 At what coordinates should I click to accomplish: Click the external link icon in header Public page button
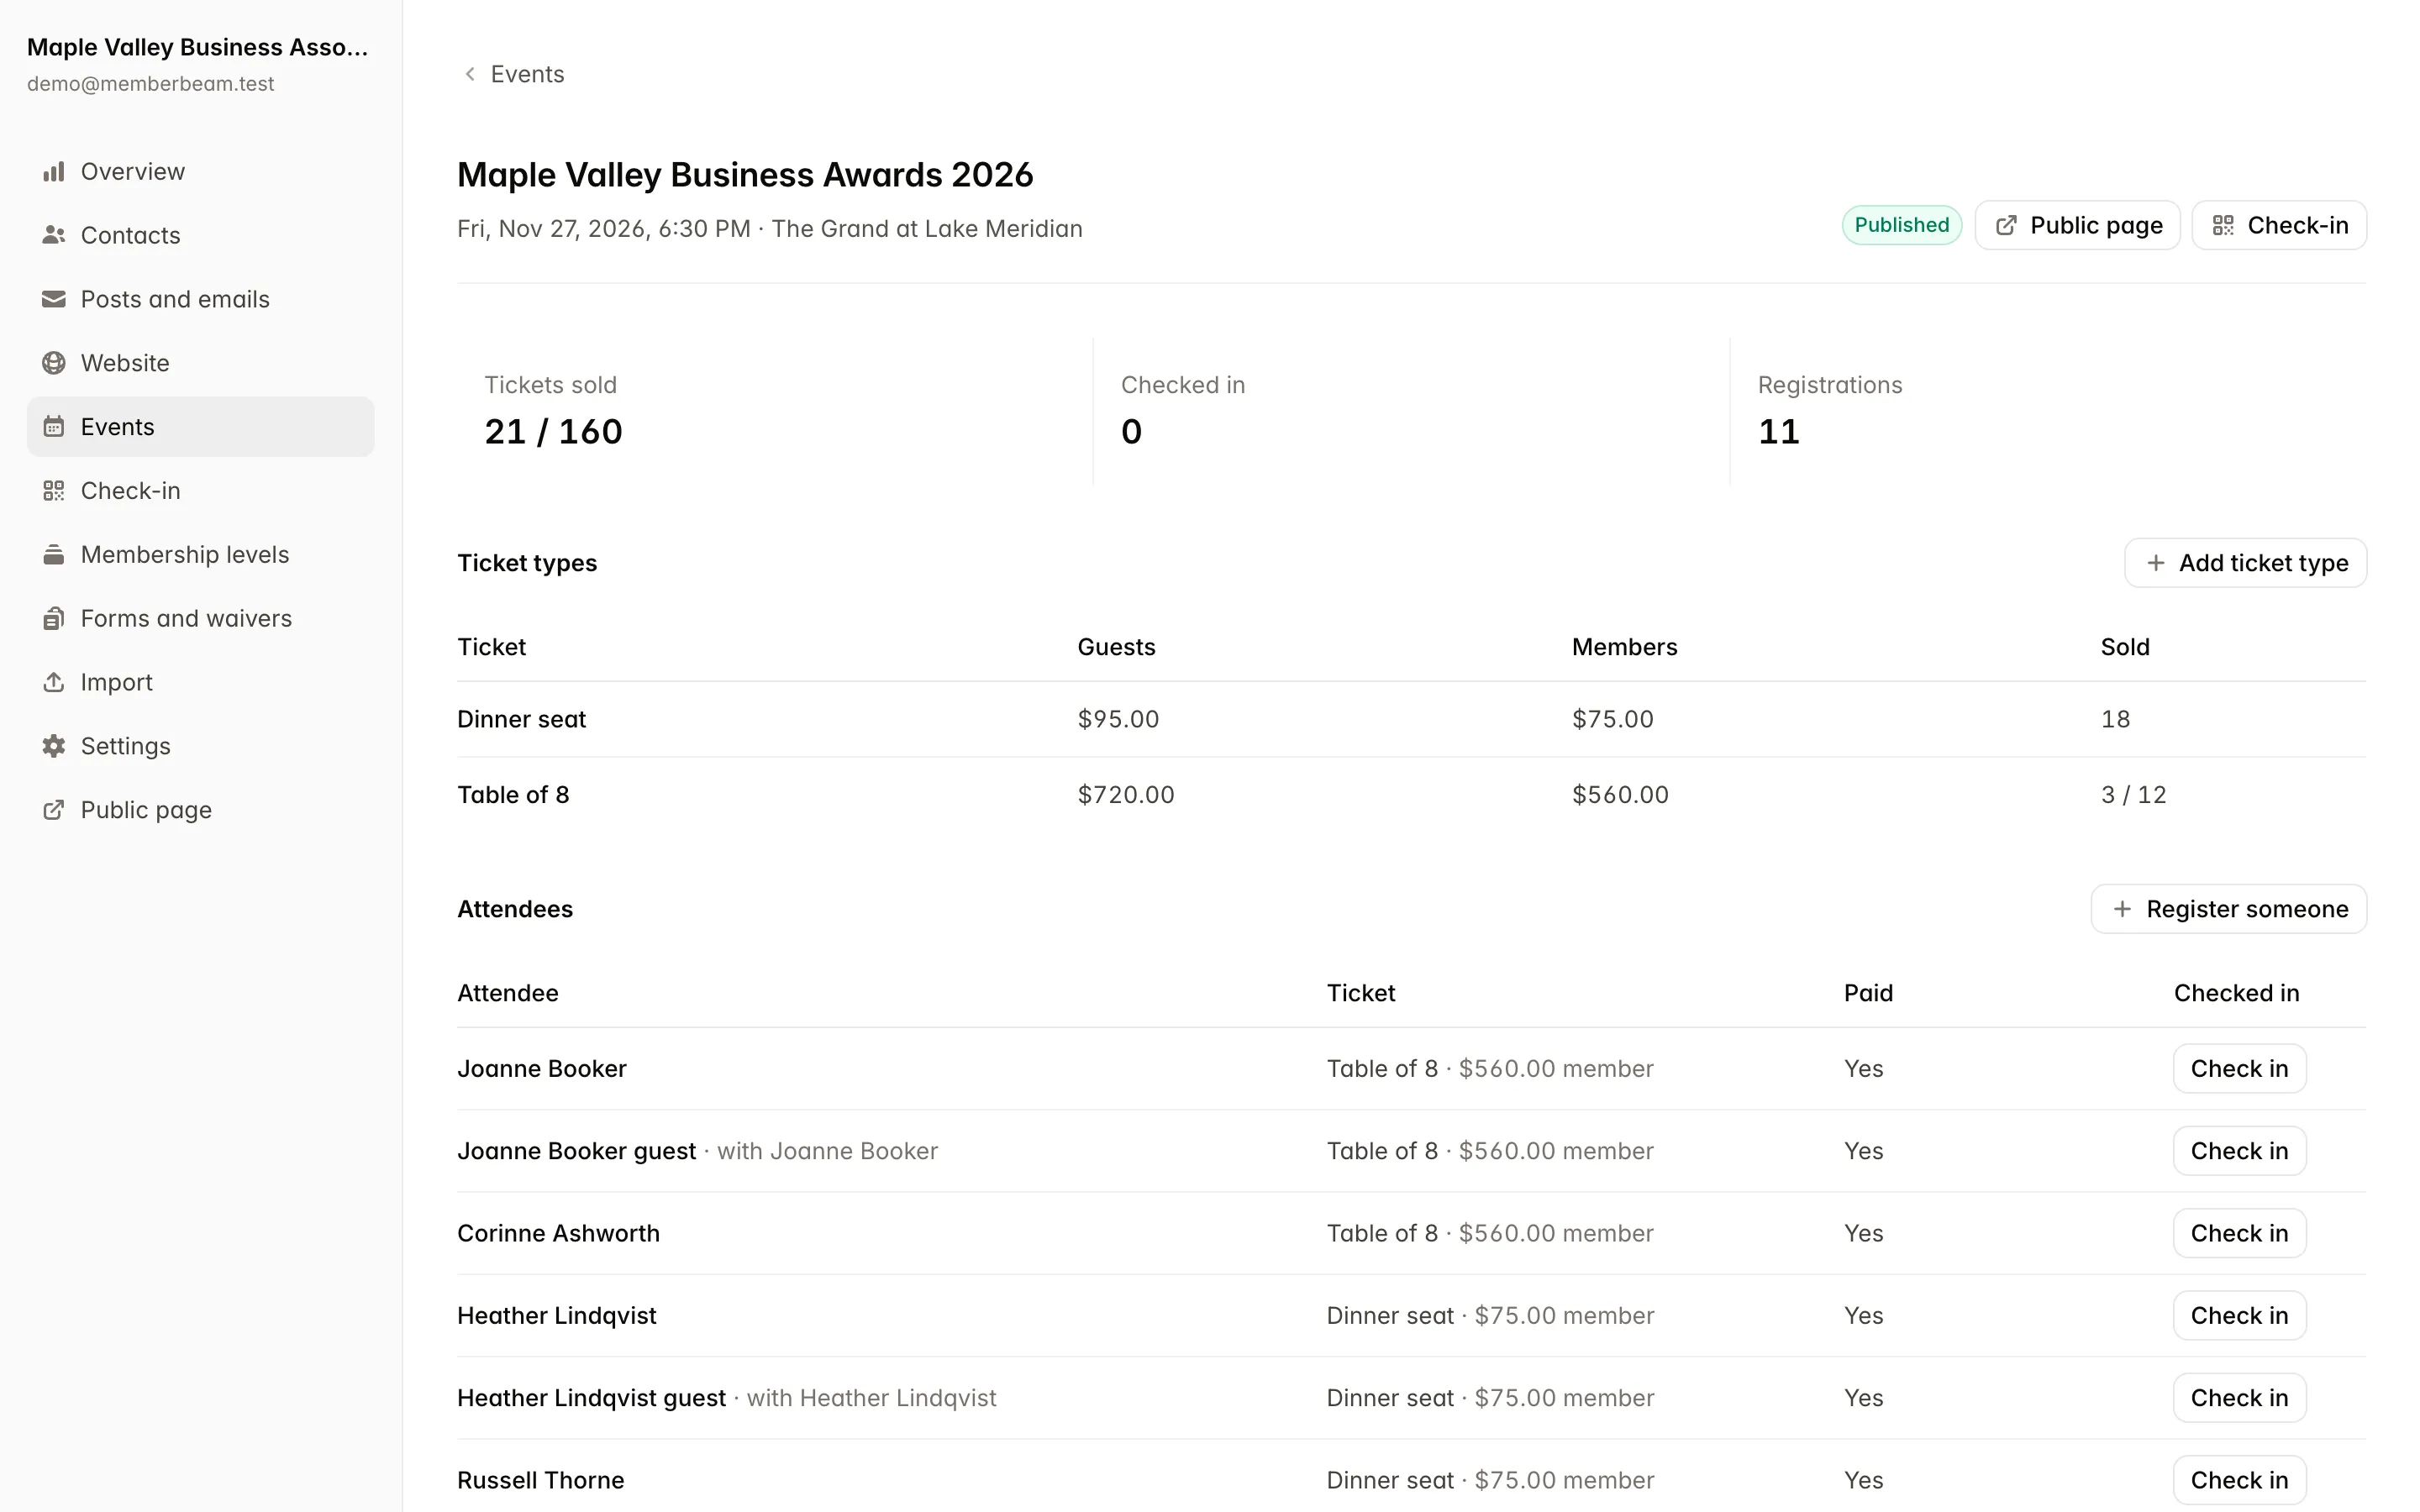2006,225
